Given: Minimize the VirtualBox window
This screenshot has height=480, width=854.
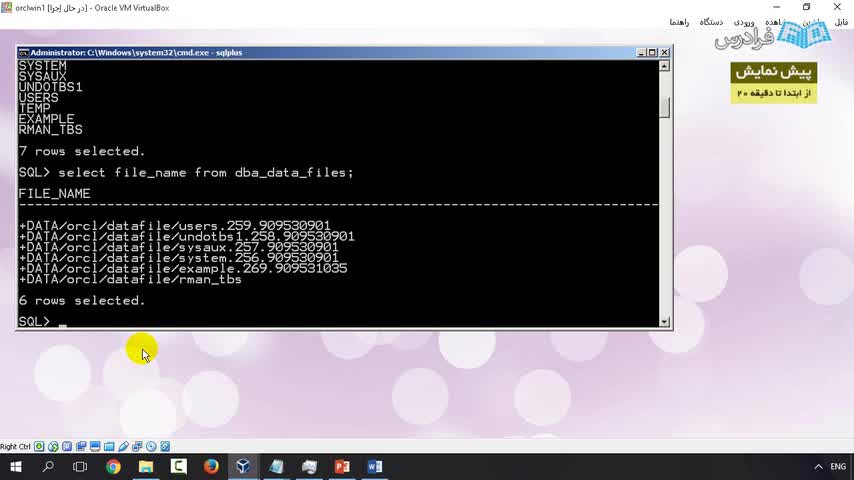Looking at the screenshot, I should (777, 7).
